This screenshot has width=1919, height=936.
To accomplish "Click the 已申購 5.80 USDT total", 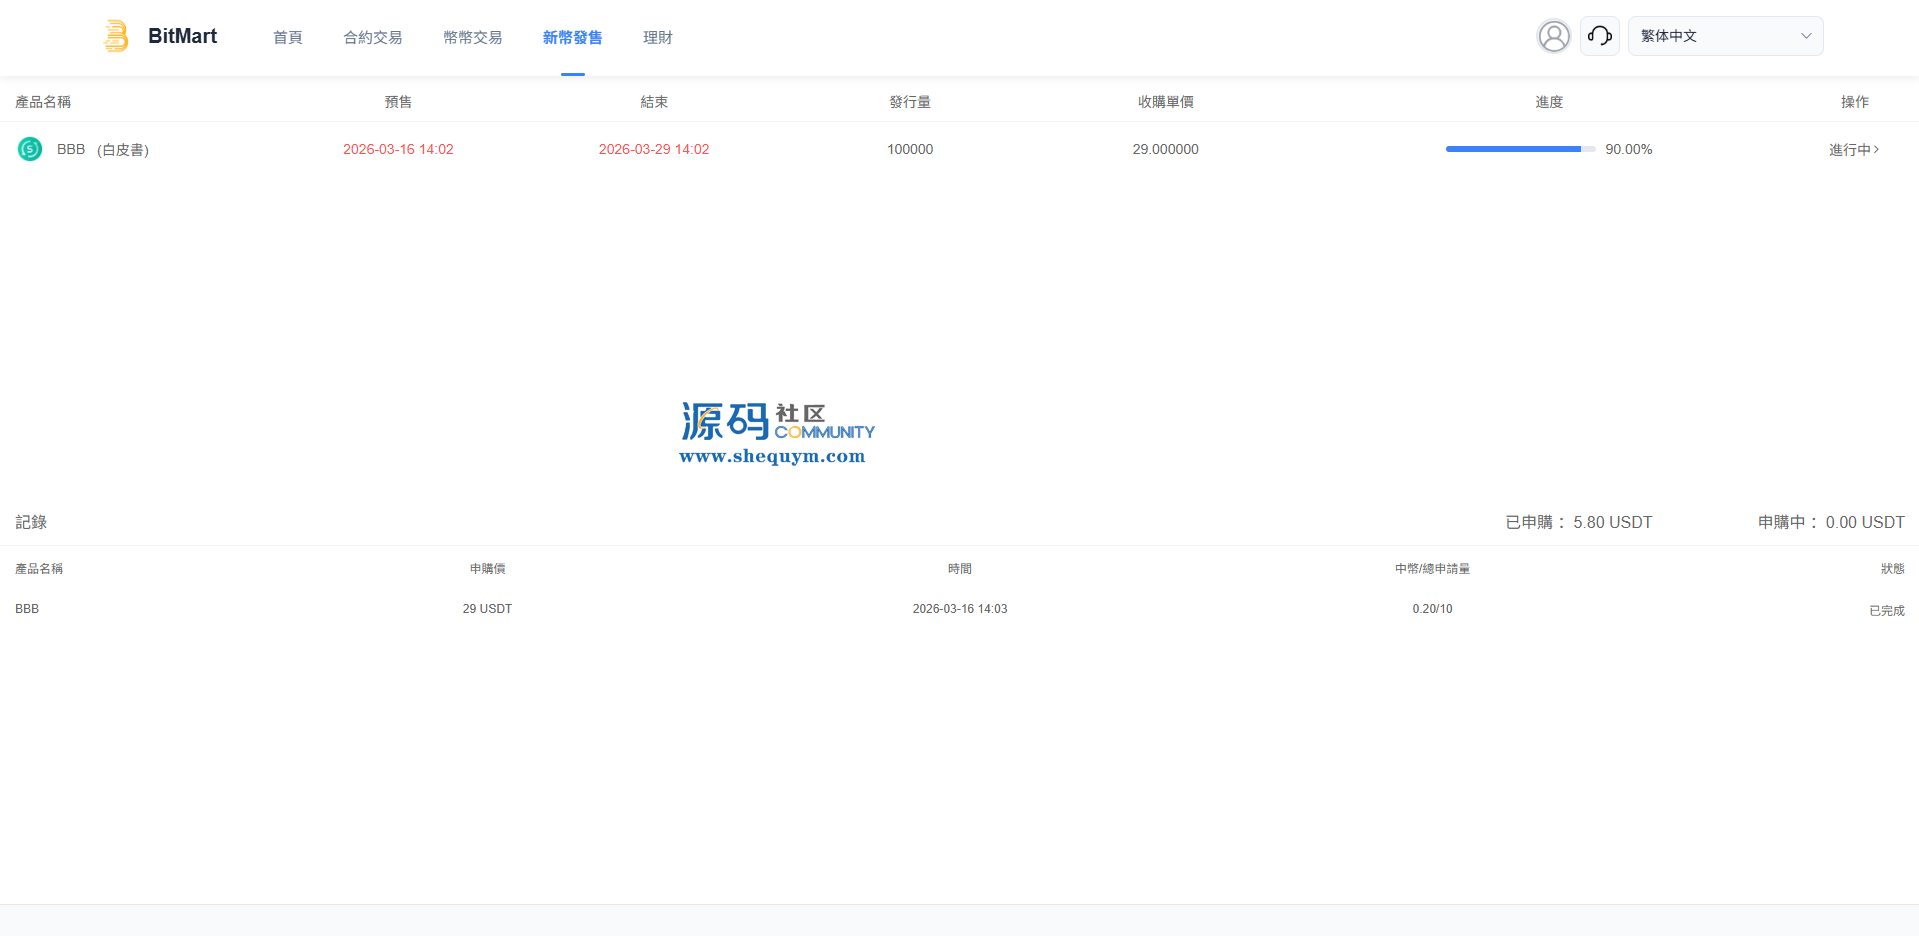I will tap(1578, 522).
